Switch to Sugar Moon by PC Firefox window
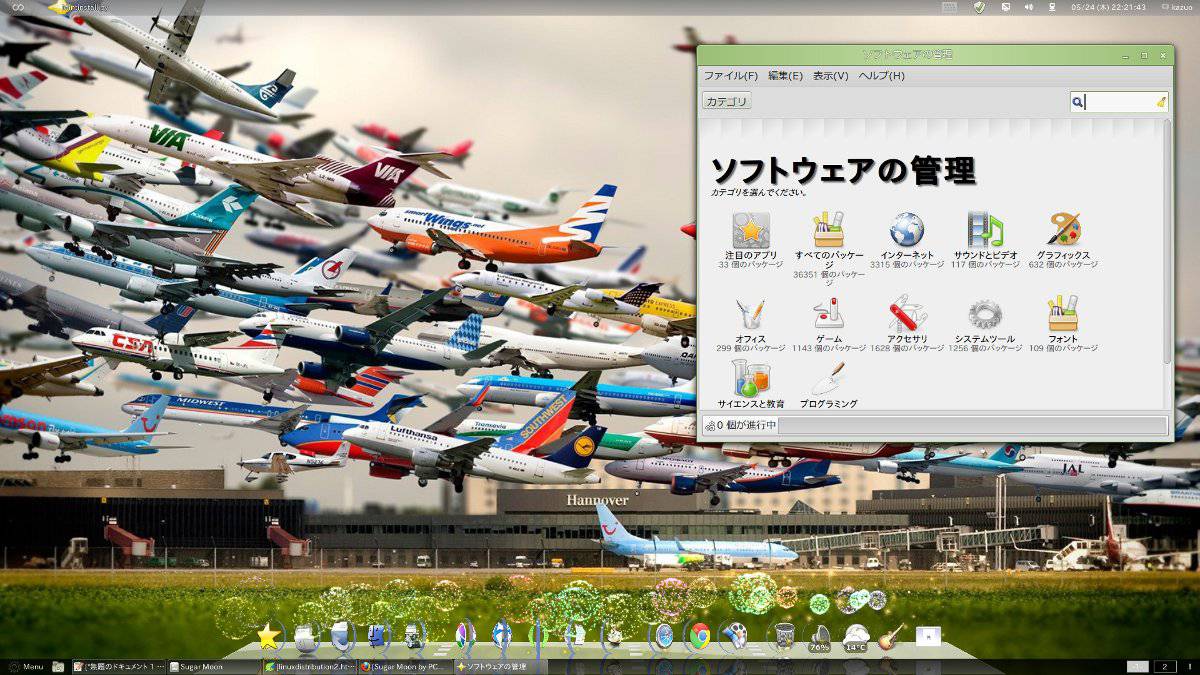The image size is (1200, 675). pyautogui.click(x=405, y=667)
